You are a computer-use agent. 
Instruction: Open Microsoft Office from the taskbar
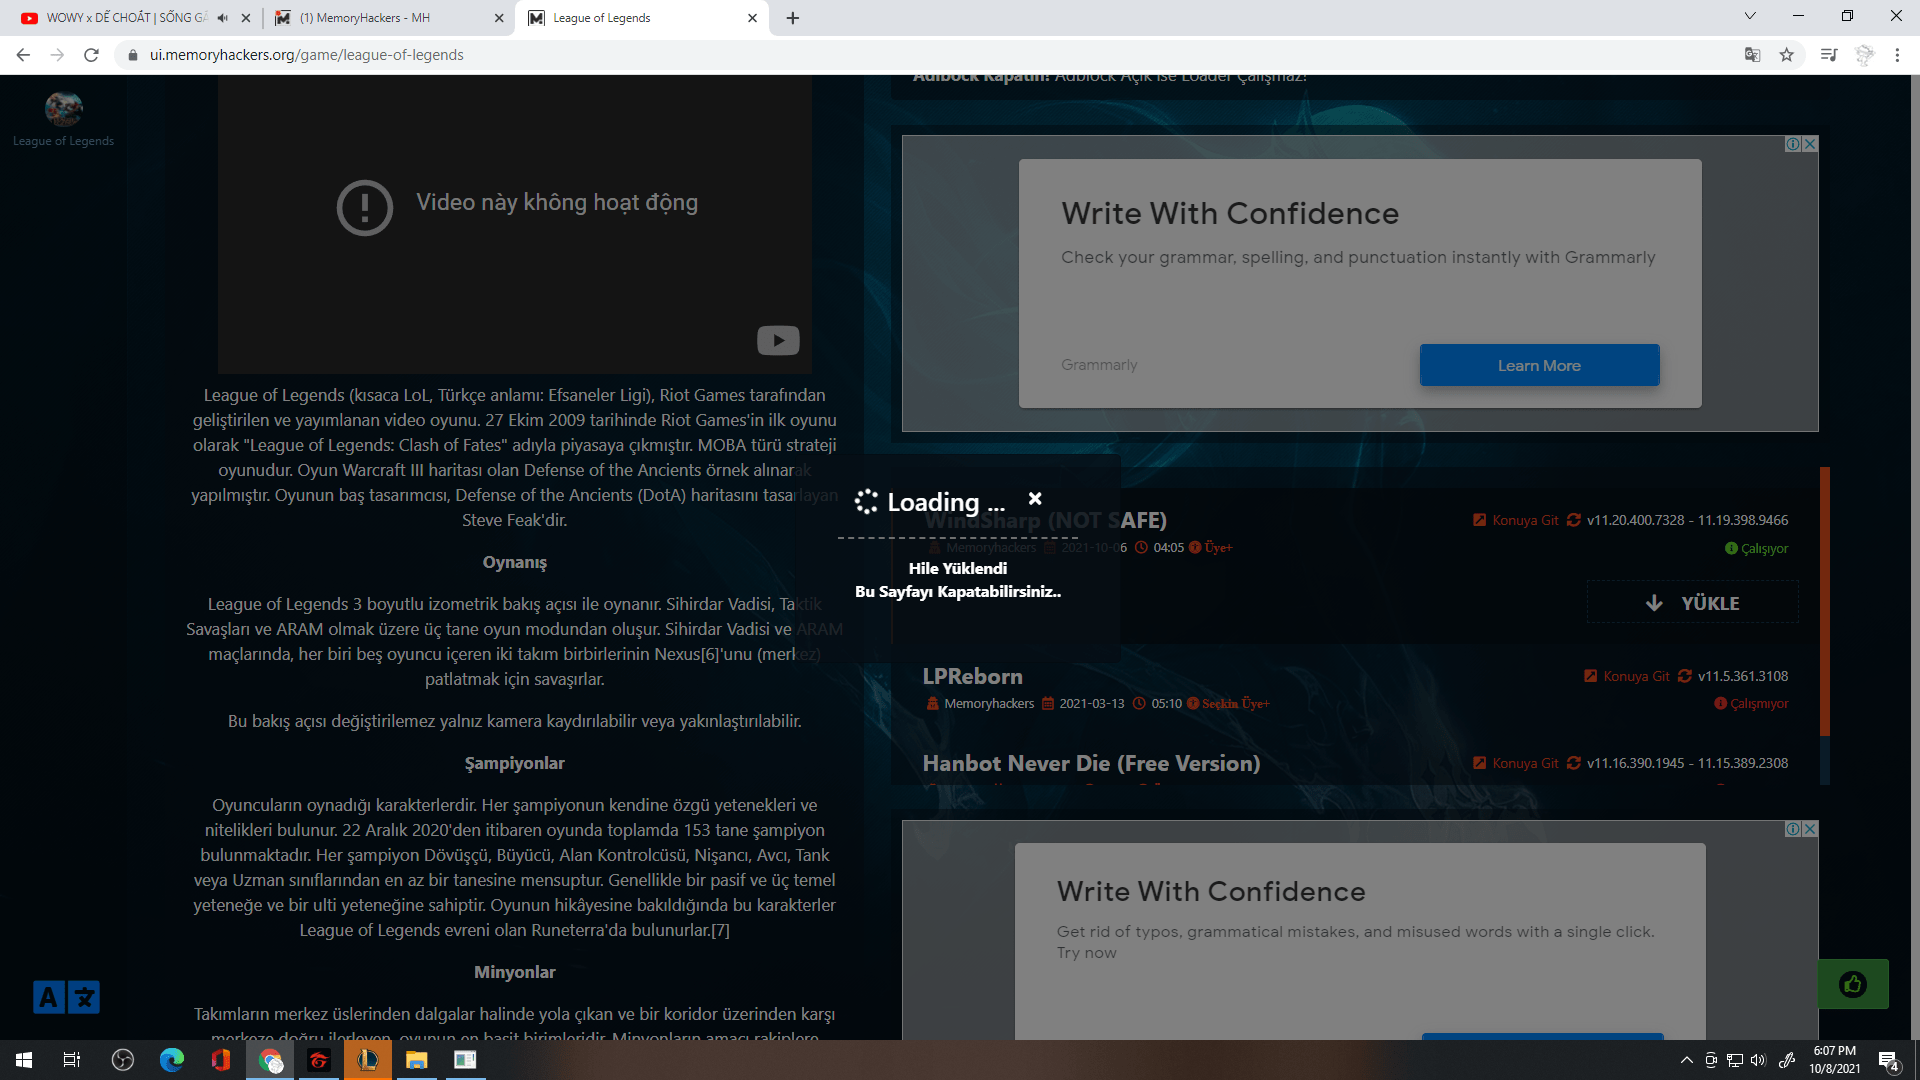tap(221, 1060)
